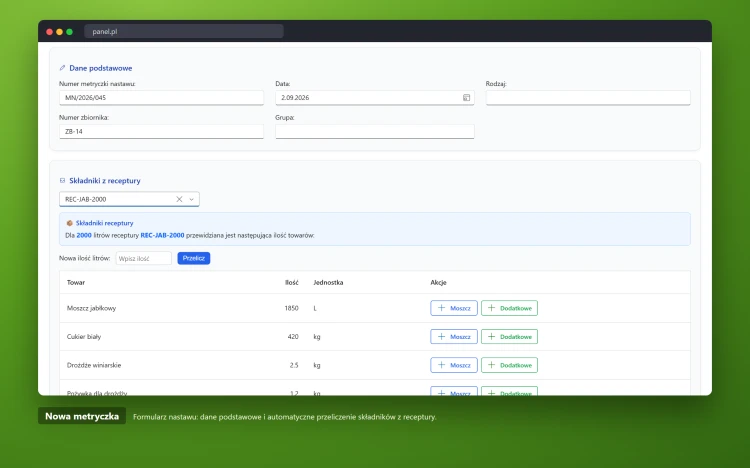Focus the Data field with 2.09.2026
Viewport: 750px width, 468px height.
click(x=375, y=98)
